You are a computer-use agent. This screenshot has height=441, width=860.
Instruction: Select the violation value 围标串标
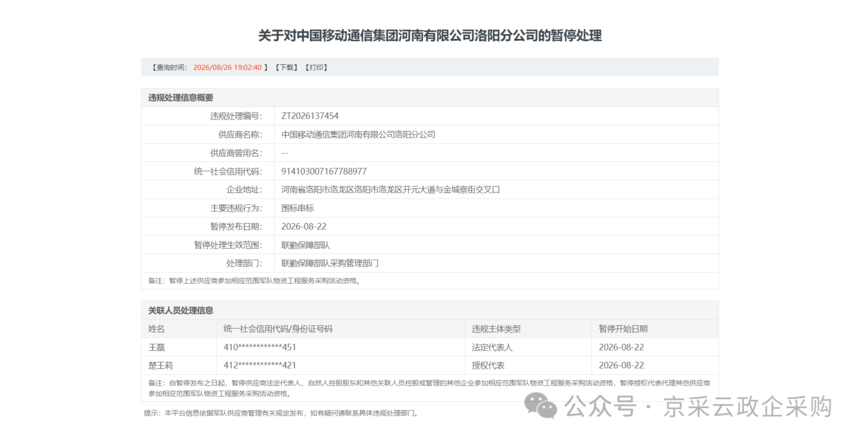(297, 208)
